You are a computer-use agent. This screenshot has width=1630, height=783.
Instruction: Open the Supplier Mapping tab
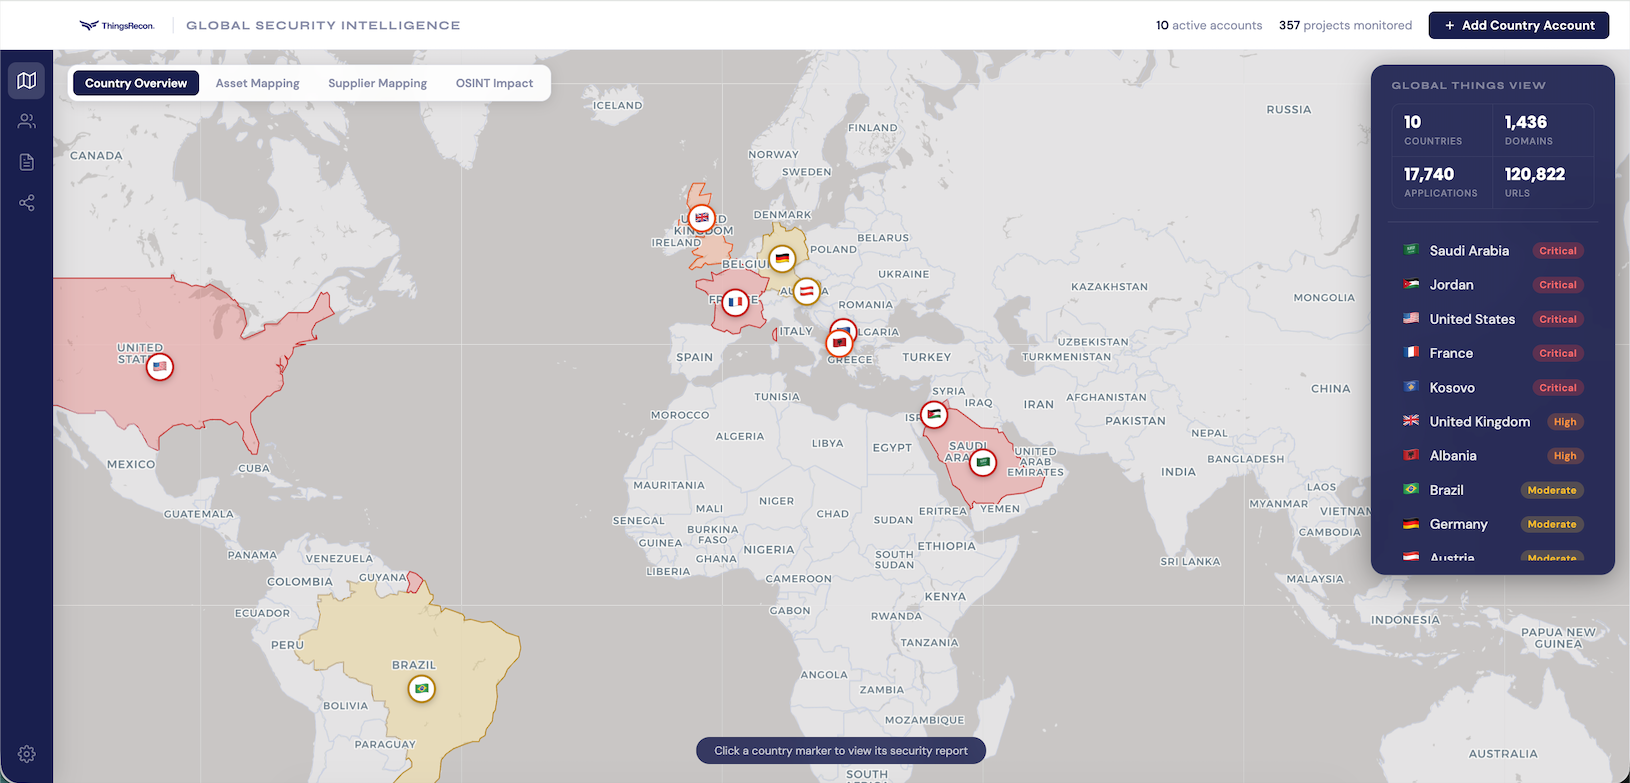coord(377,83)
